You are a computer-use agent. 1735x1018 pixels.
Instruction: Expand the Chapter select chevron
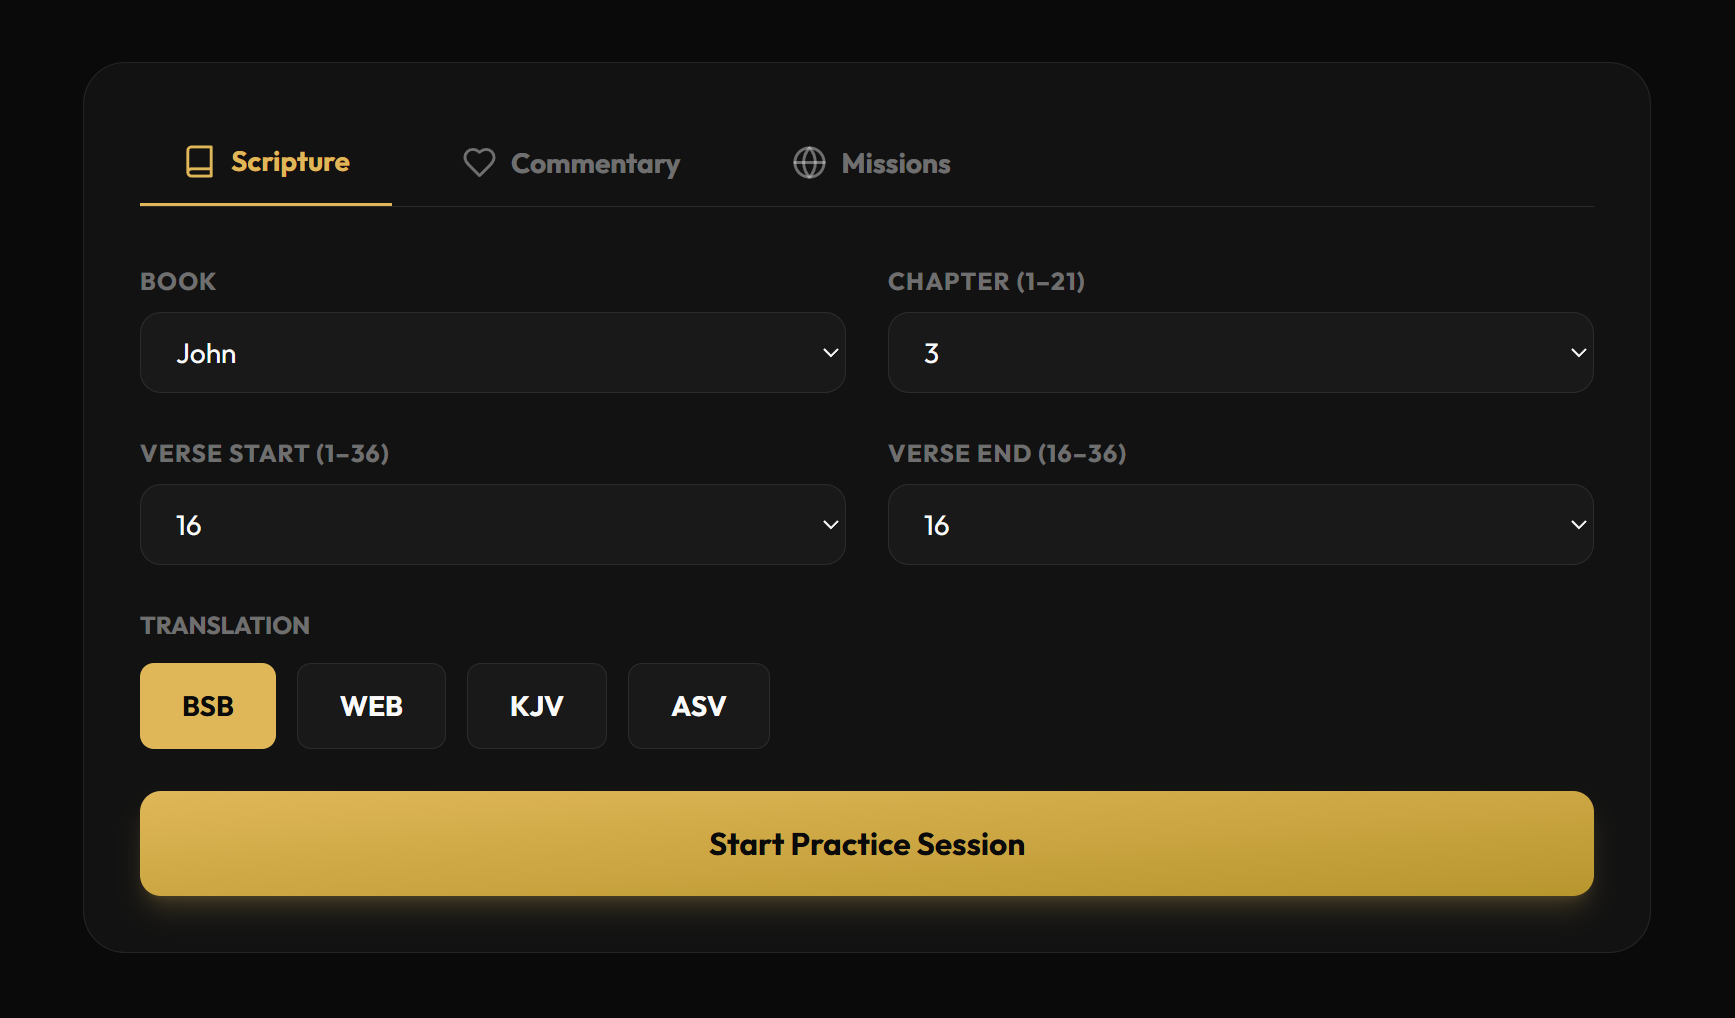tap(1578, 352)
